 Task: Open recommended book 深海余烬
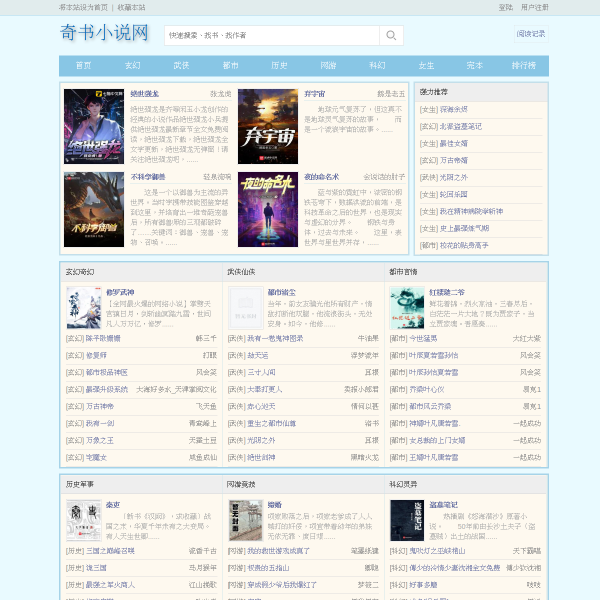454,109
